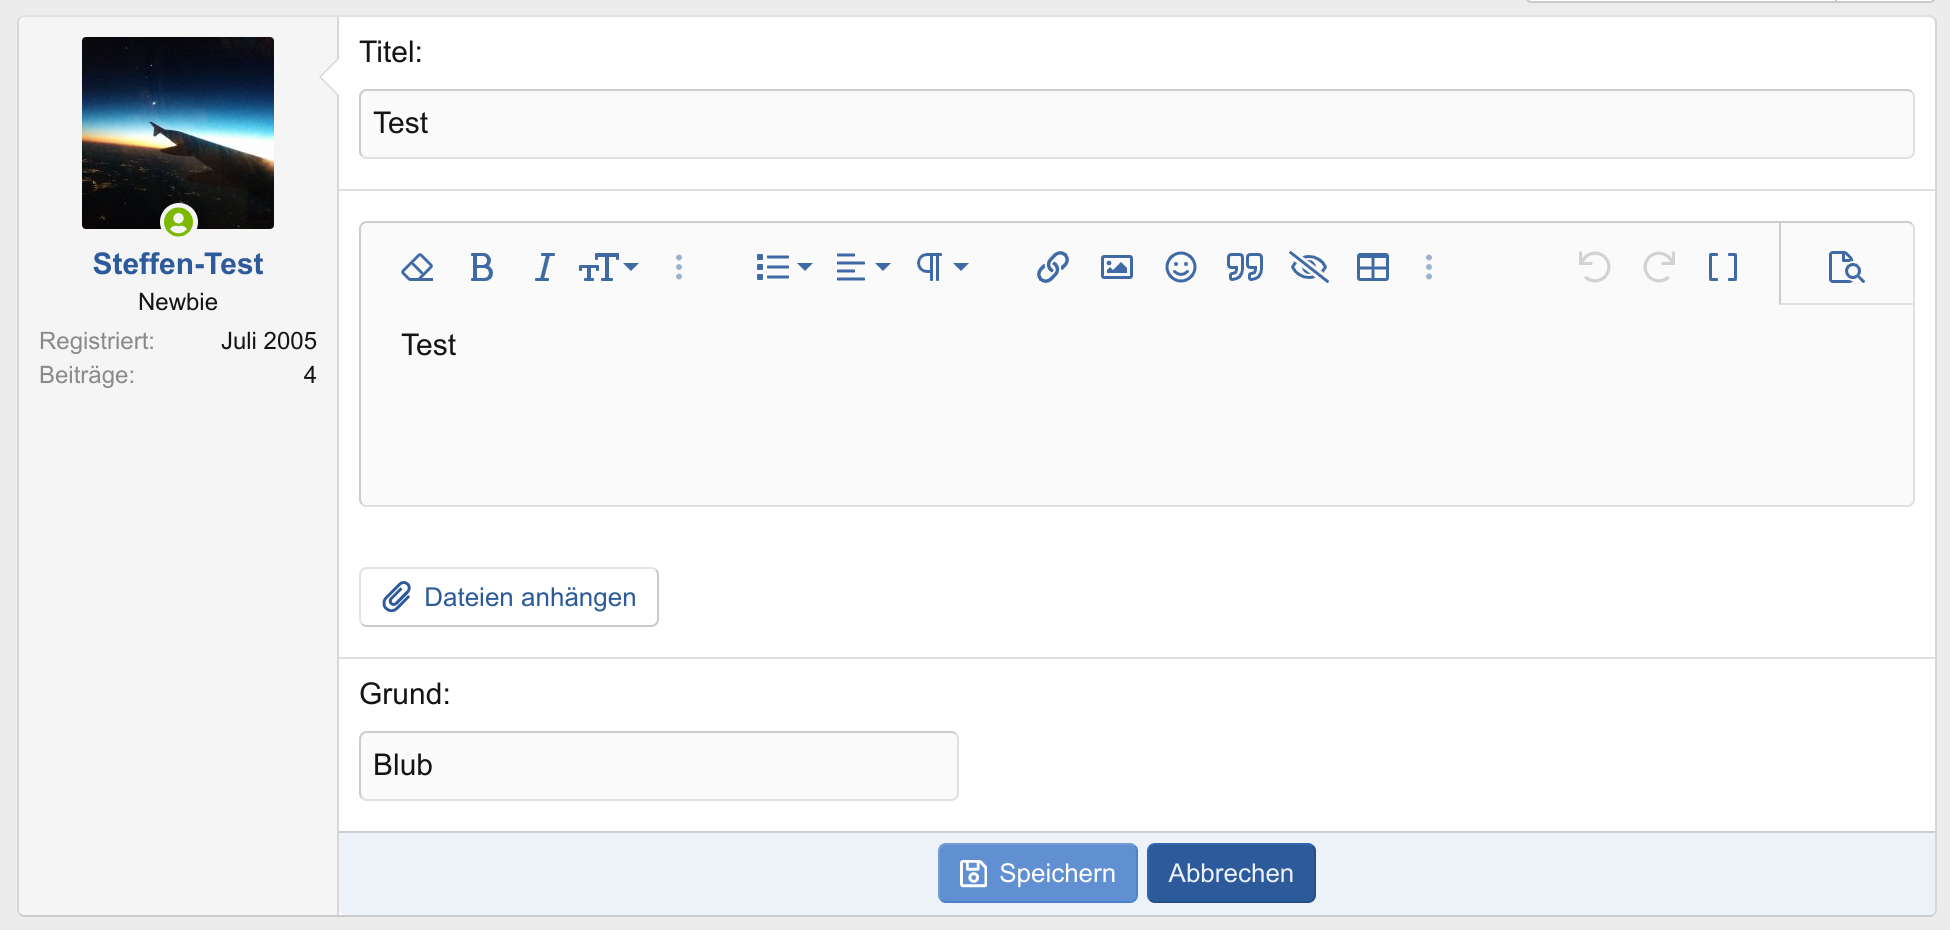This screenshot has width=1950, height=930.
Task: Click the Dateien anhängen button
Action: 508,596
